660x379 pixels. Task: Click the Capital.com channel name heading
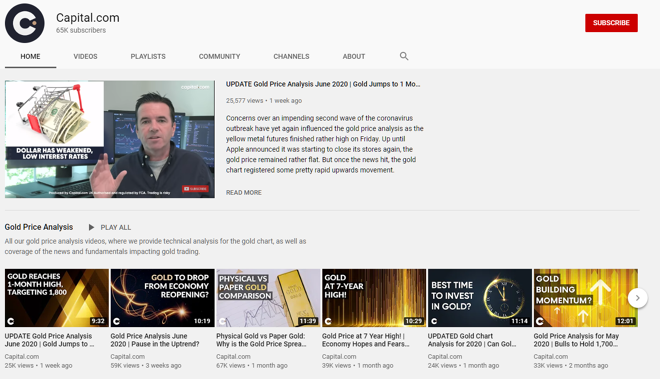(88, 18)
